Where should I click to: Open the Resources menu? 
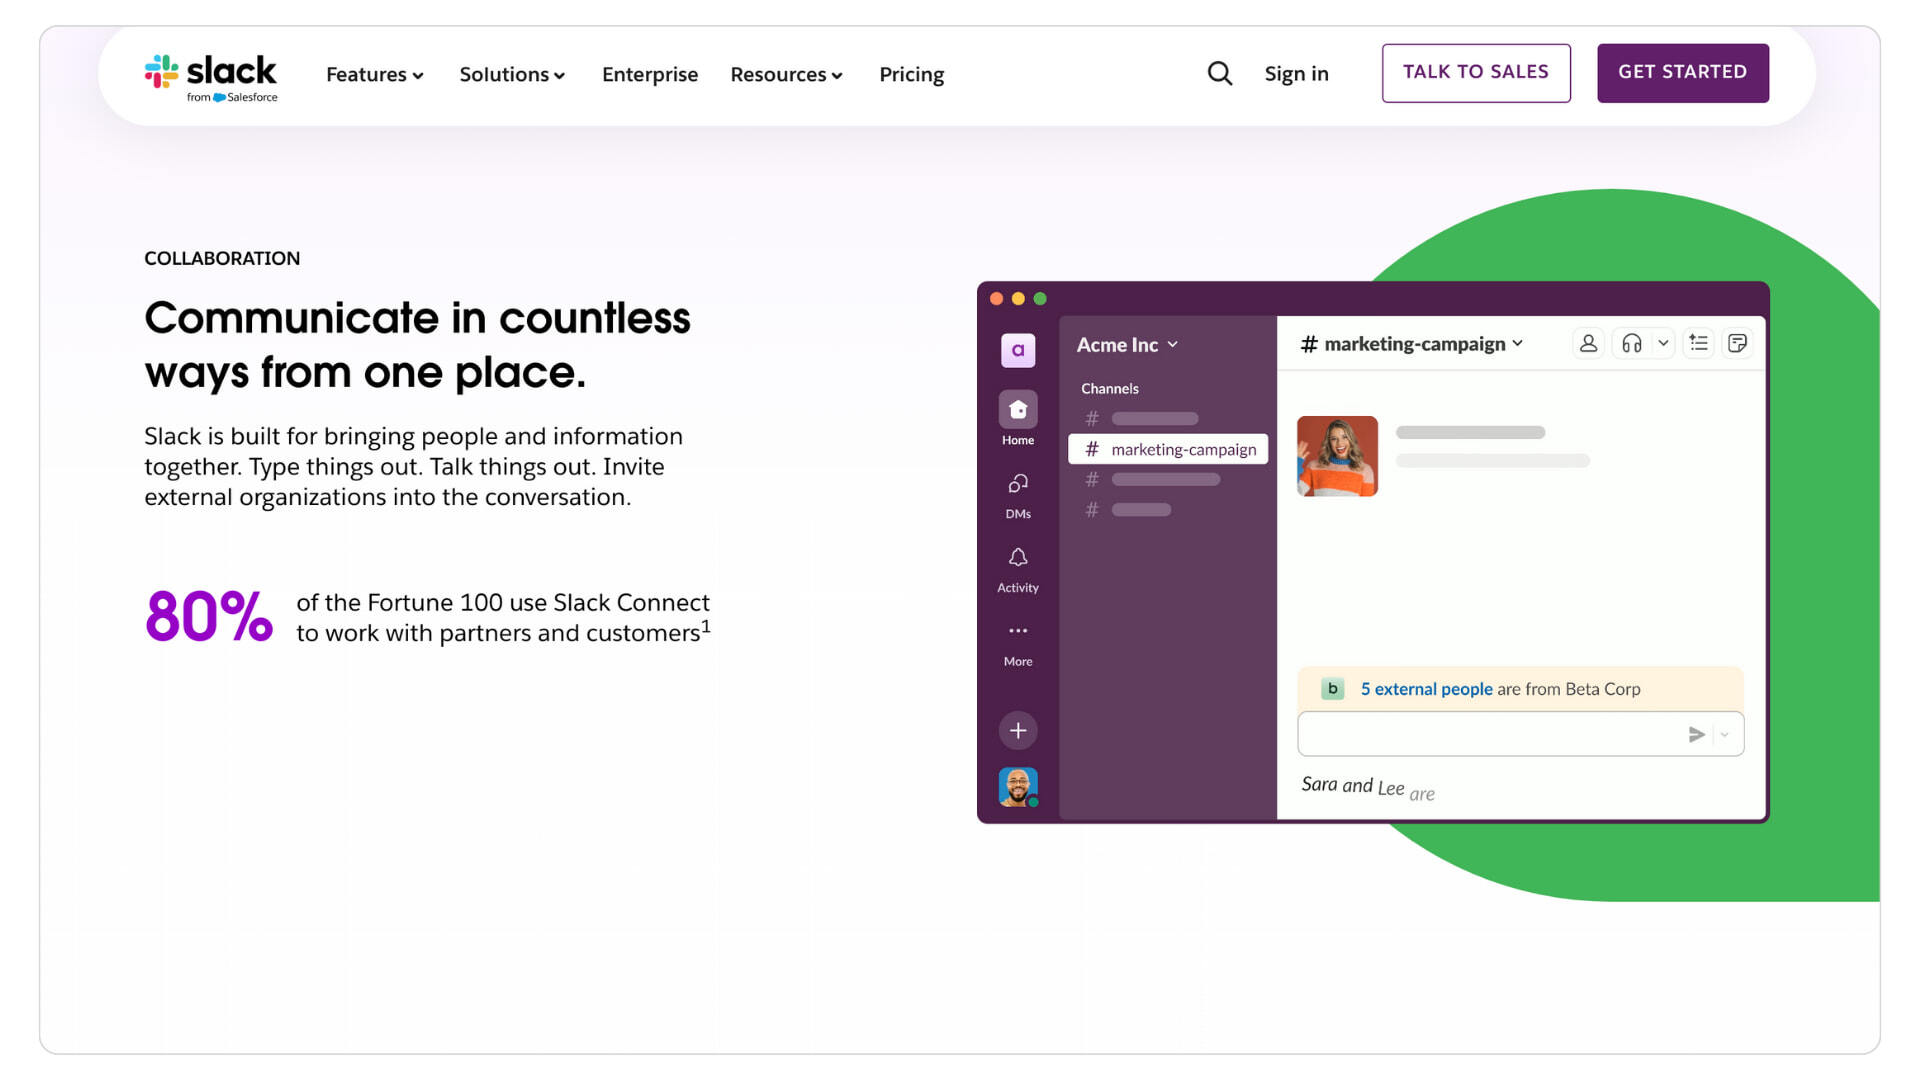point(786,74)
